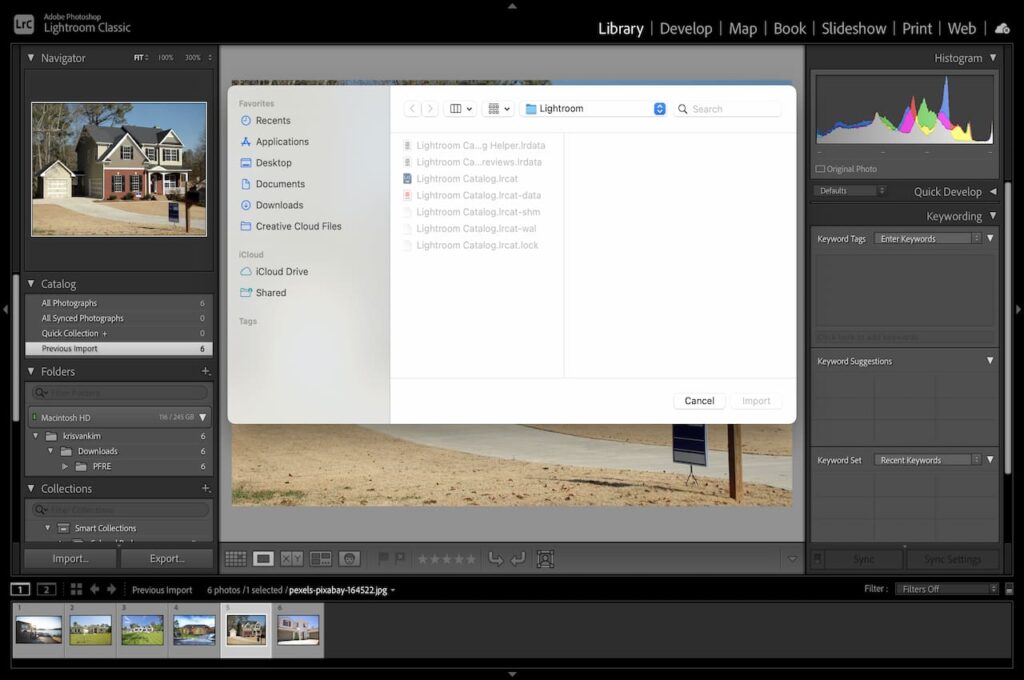Toggle the Original Photo checkbox
The height and width of the screenshot is (680, 1024).
coord(820,169)
